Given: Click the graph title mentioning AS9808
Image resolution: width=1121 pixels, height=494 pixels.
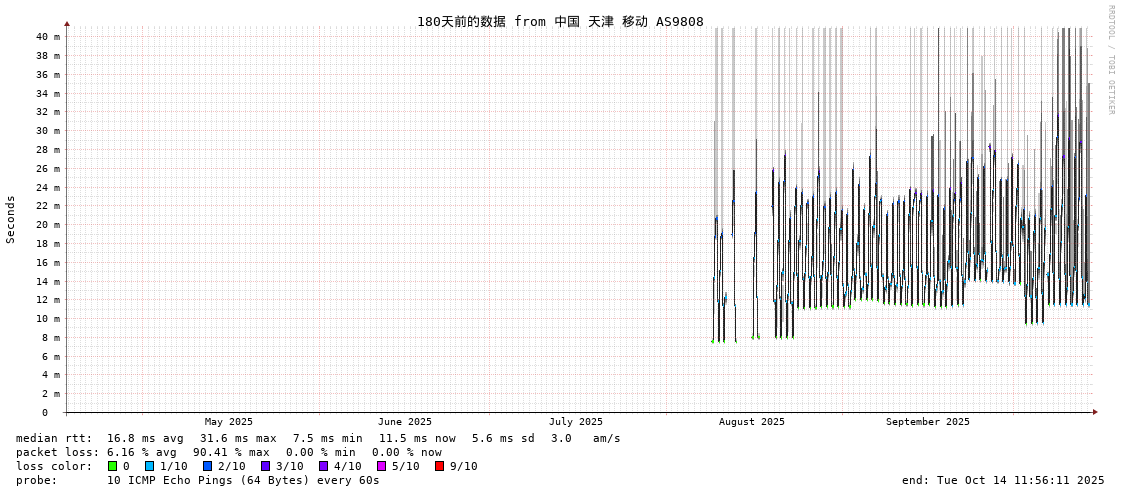Looking at the screenshot, I should (x=560, y=21).
